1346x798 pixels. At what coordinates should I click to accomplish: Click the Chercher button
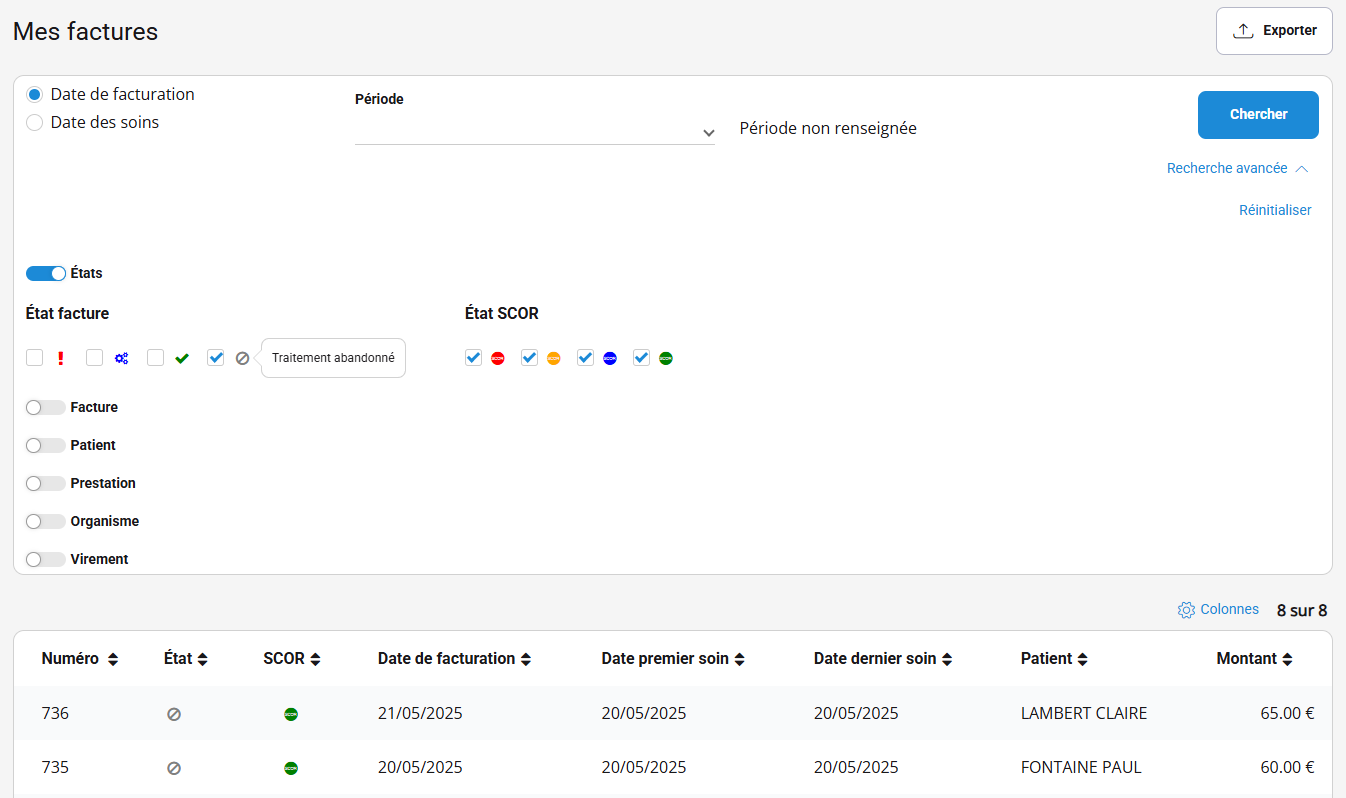(1258, 115)
